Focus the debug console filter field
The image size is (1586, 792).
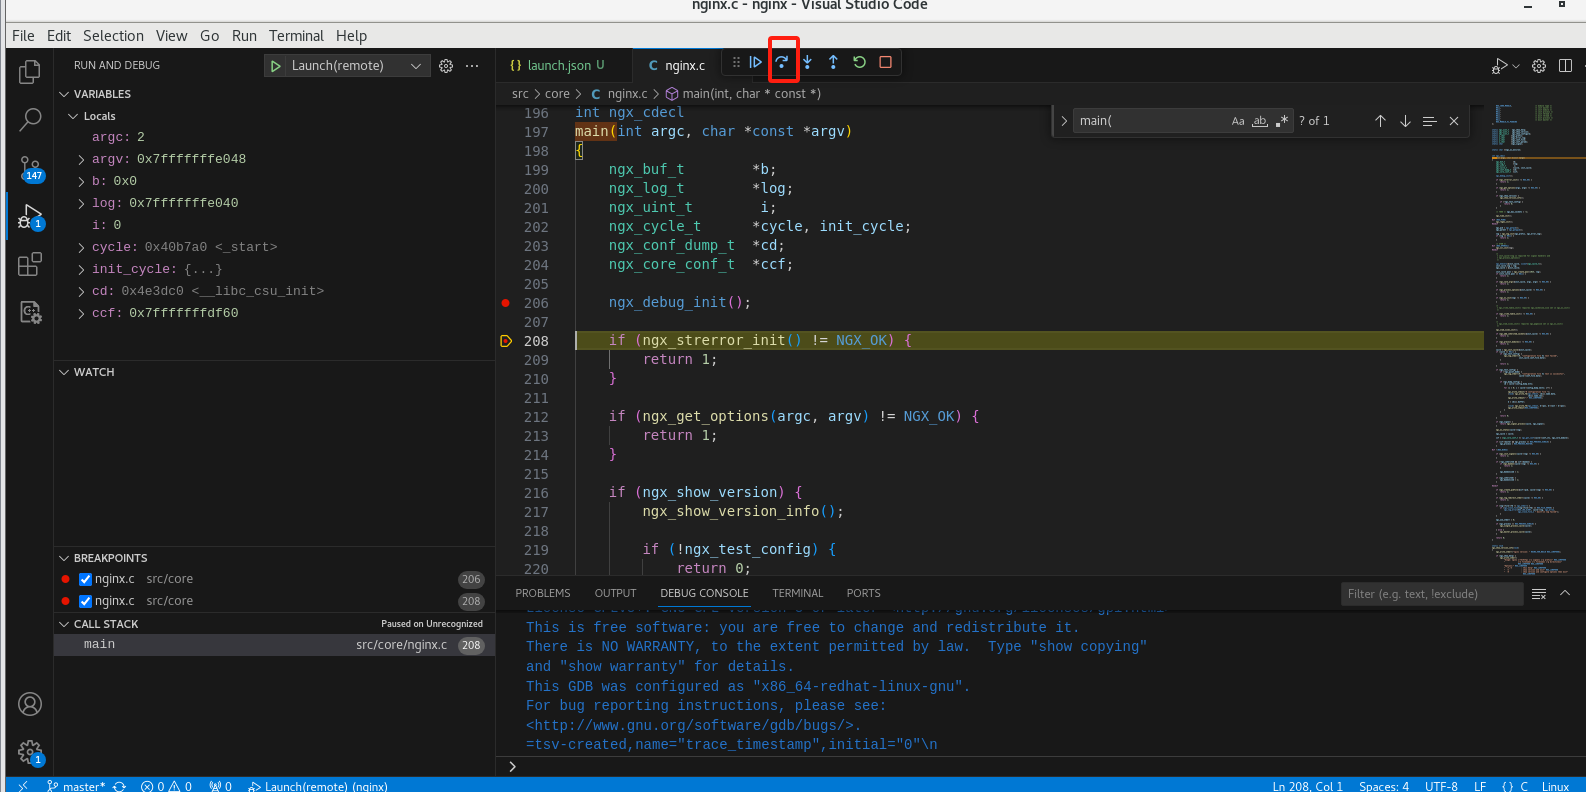1431,594
